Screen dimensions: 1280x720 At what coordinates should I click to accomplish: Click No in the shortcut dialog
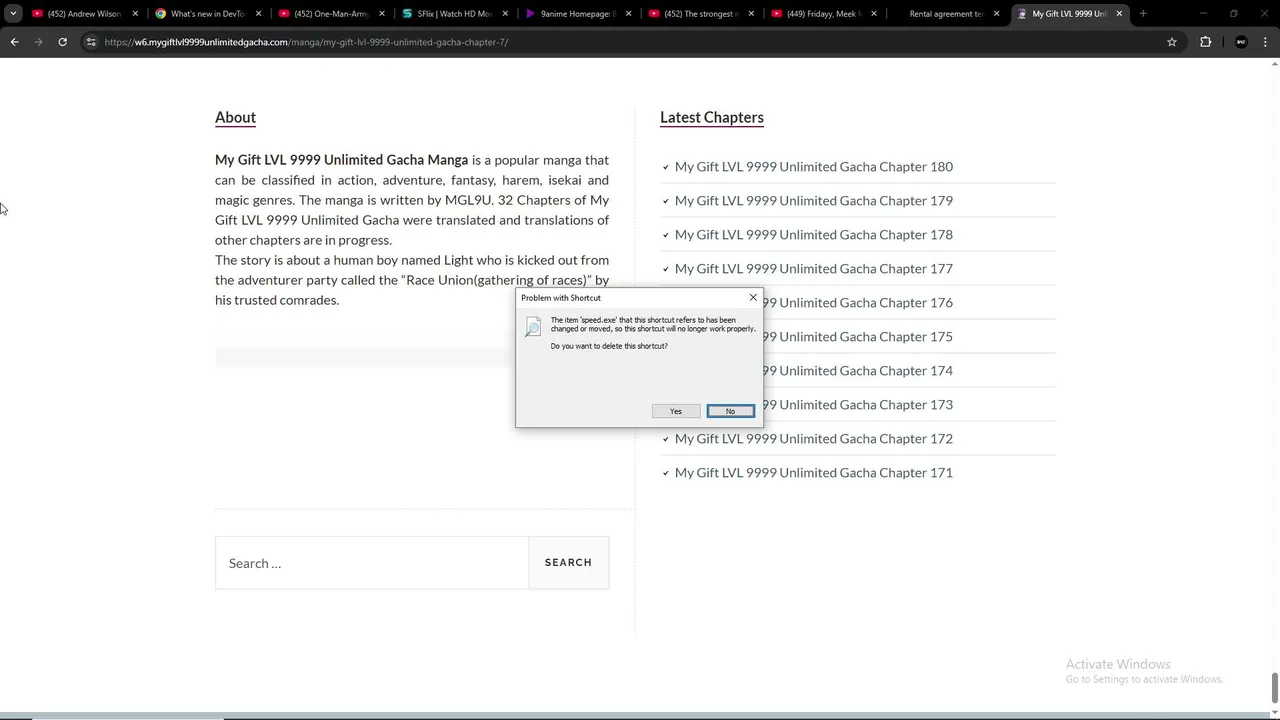click(730, 411)
